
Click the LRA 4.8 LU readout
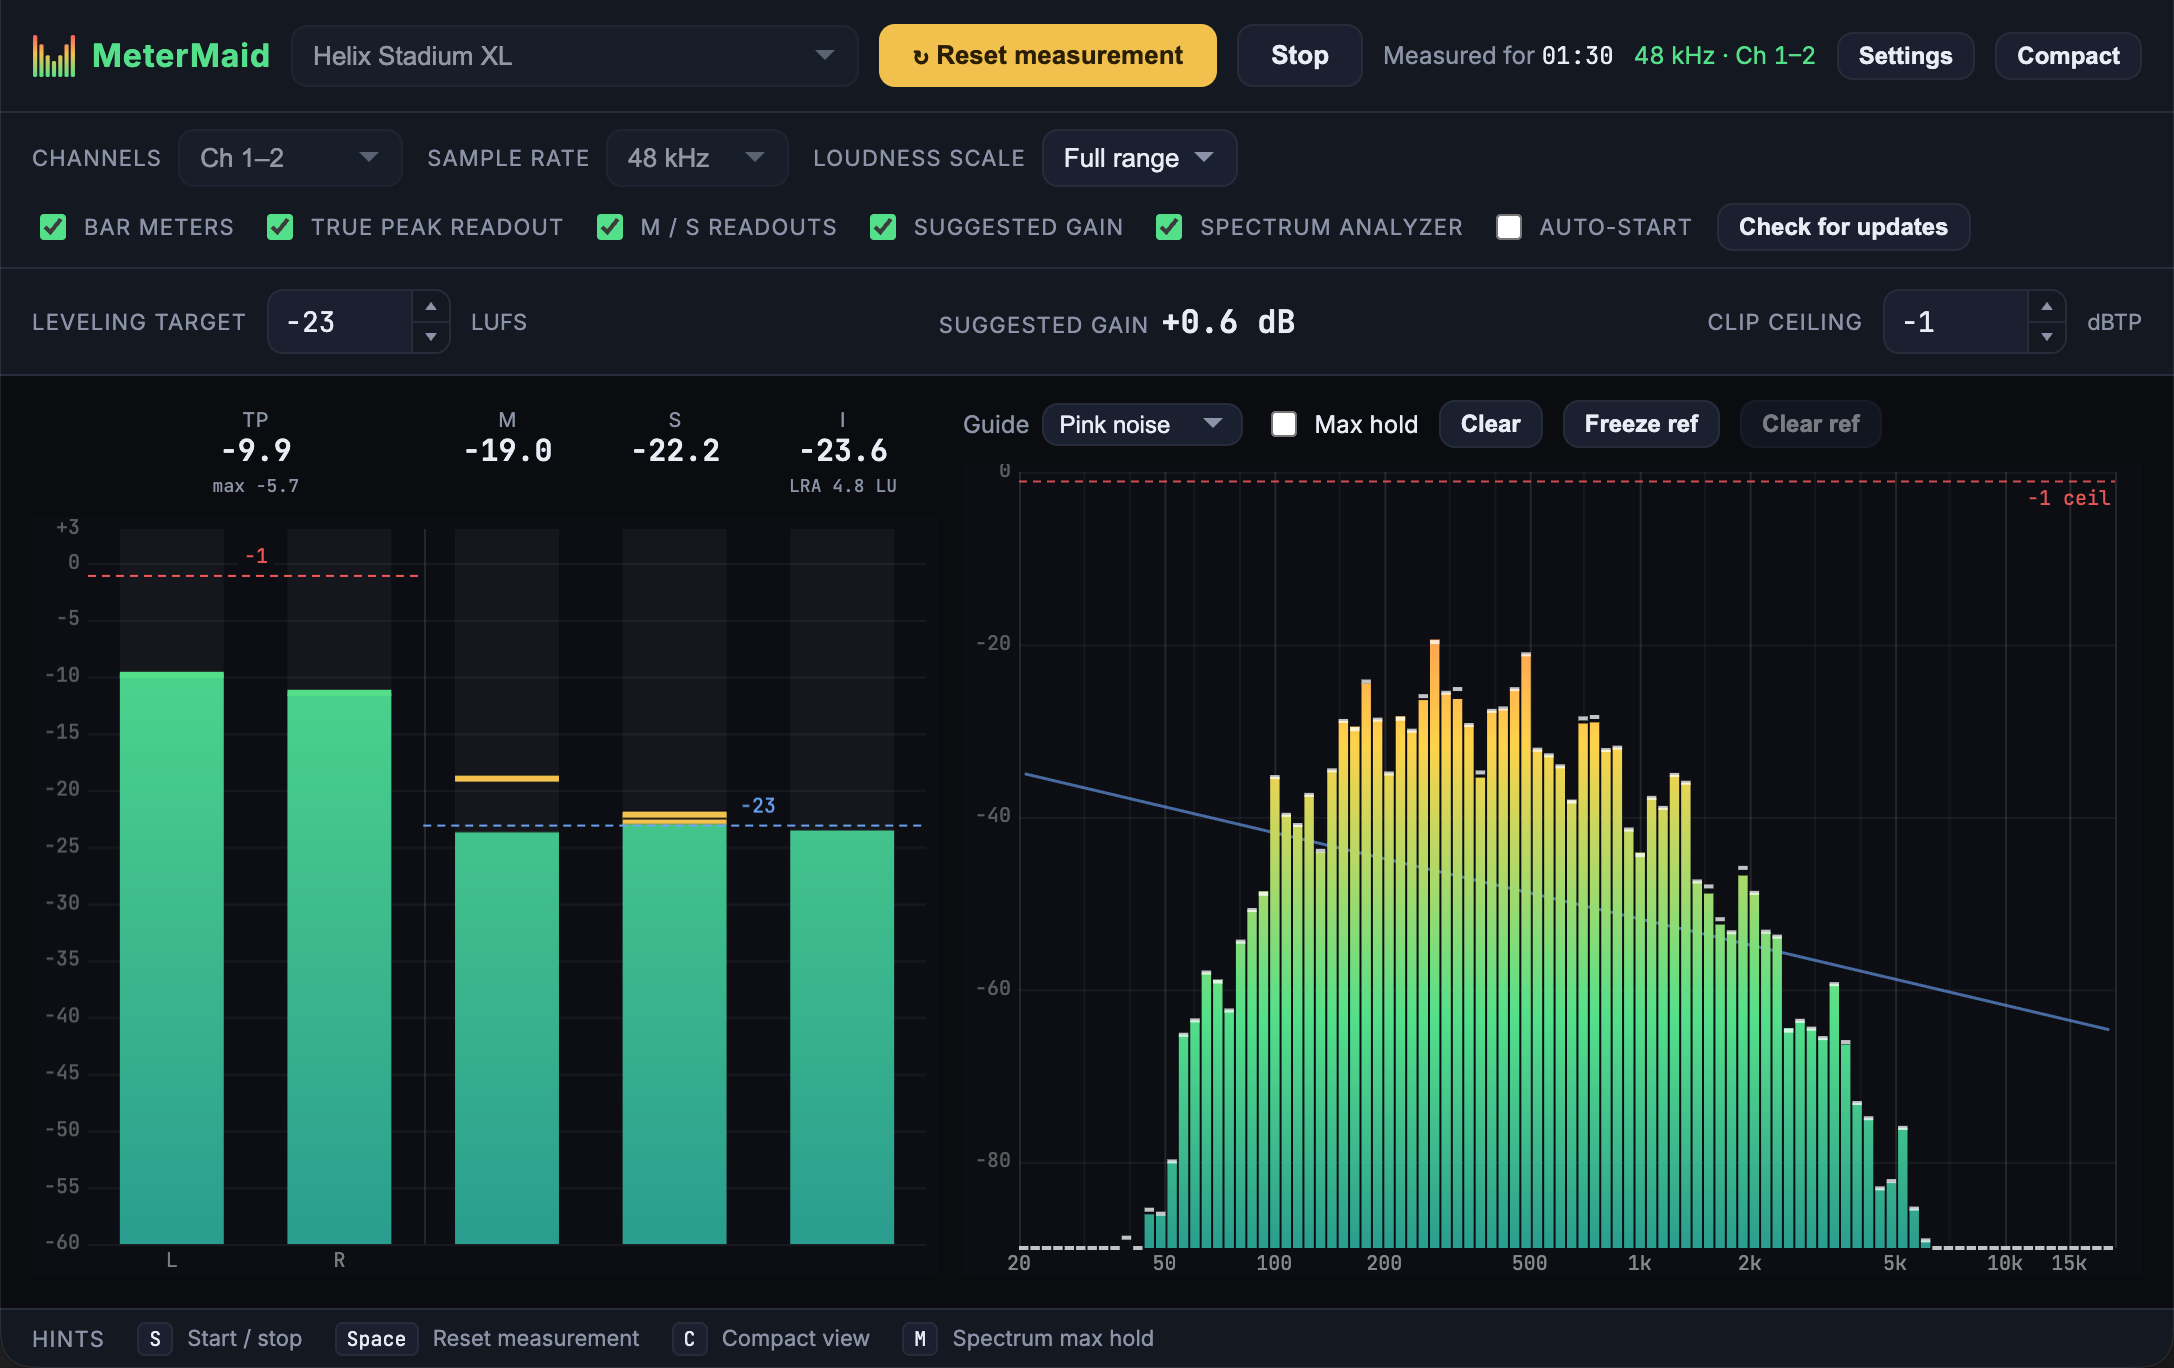[843, 486]
